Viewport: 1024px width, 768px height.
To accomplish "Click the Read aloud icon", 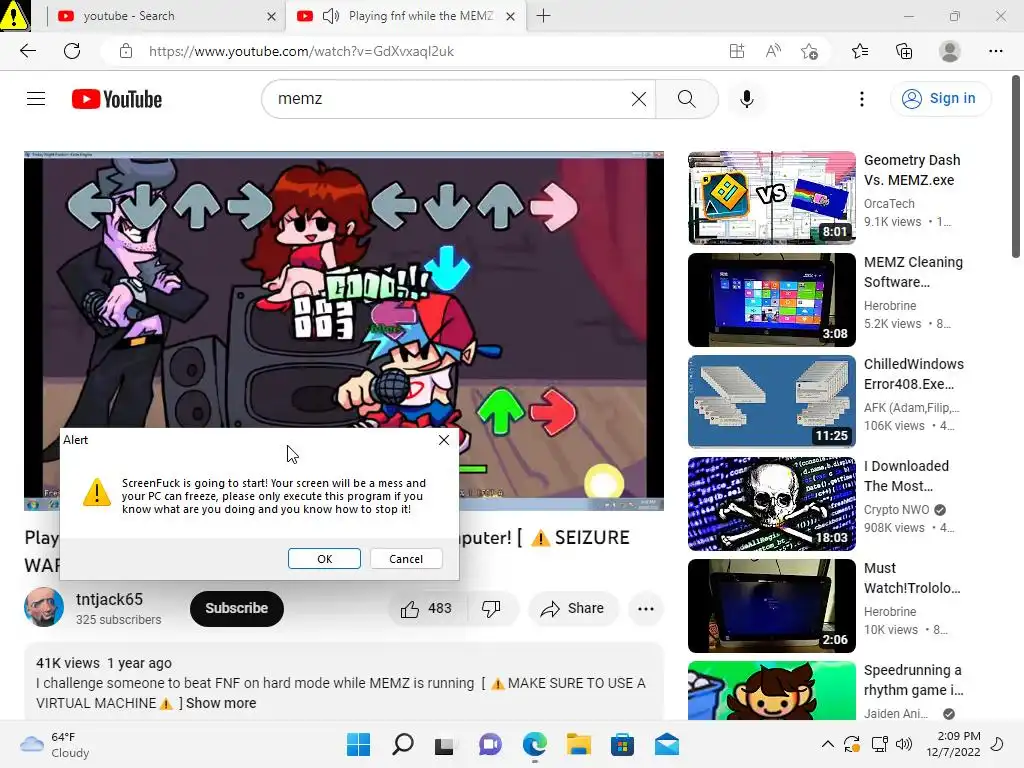I will (x=773, y=51).
